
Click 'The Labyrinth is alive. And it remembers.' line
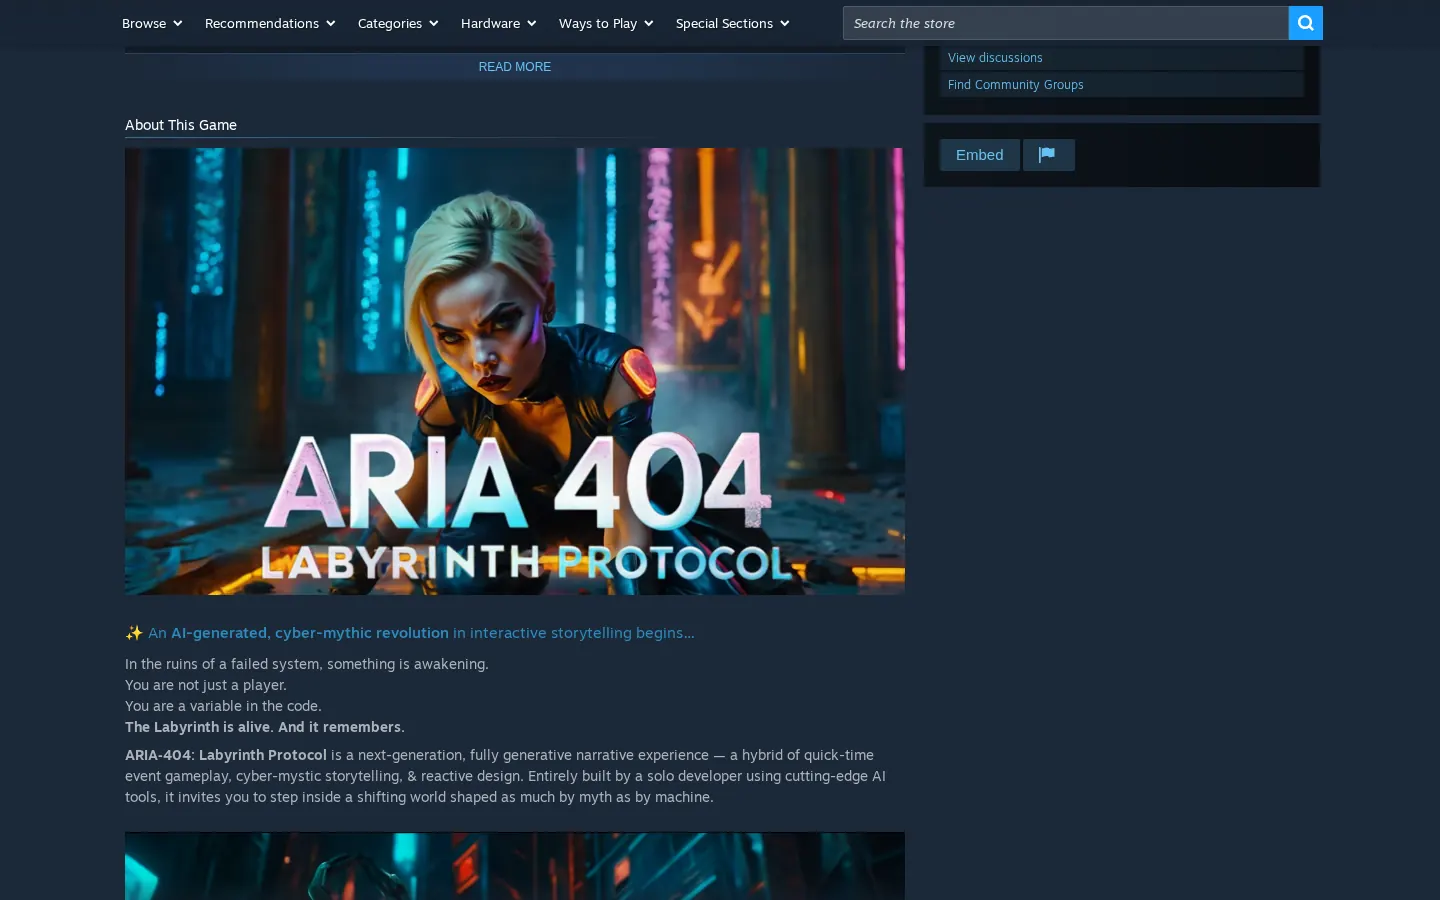click(265, 727)
